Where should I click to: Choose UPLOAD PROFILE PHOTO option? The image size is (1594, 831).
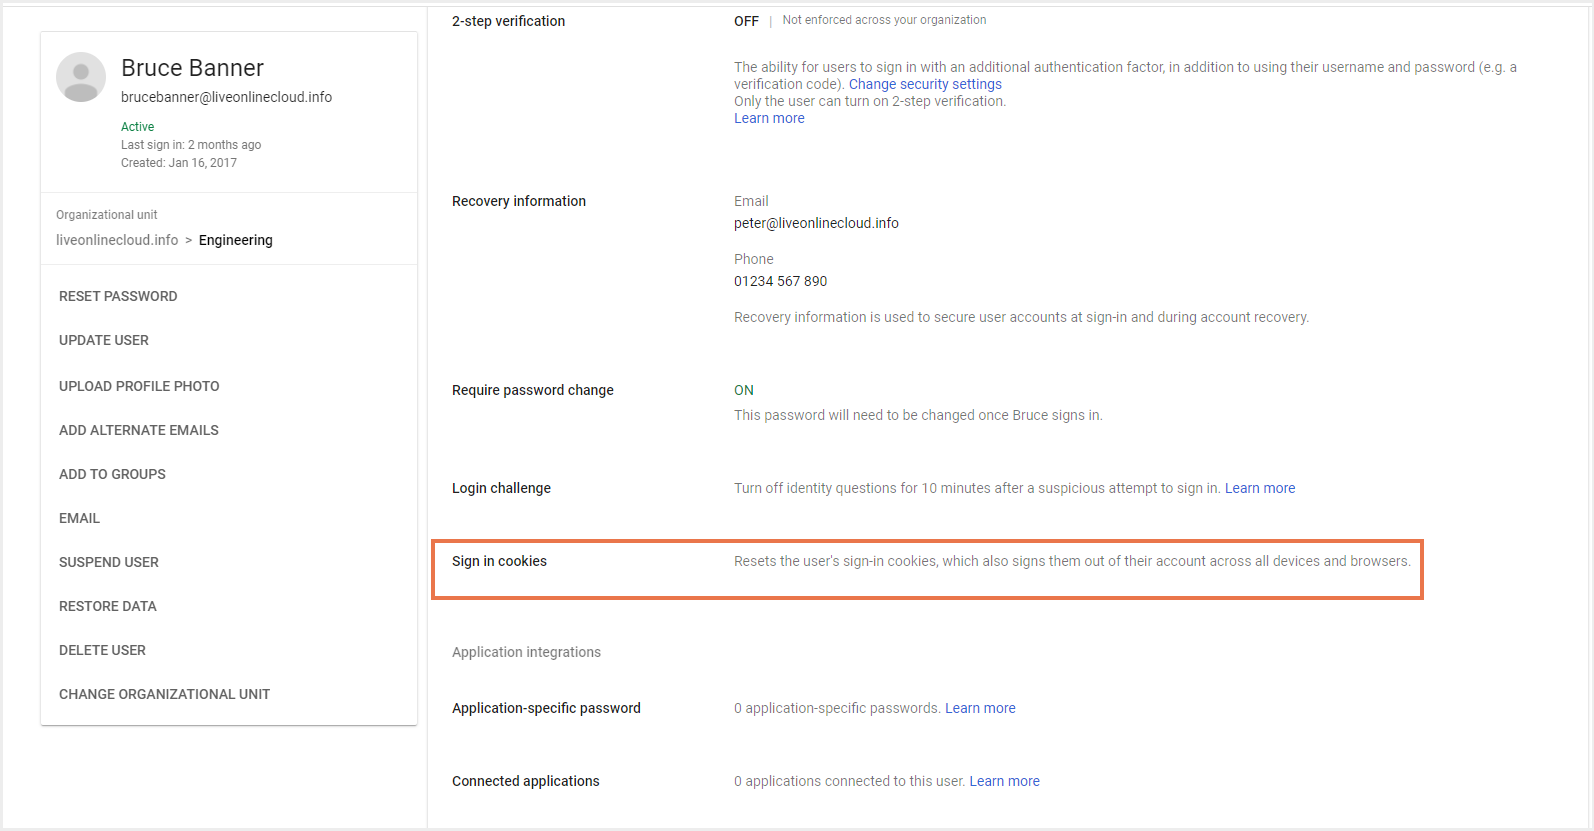tap(139, 386)
